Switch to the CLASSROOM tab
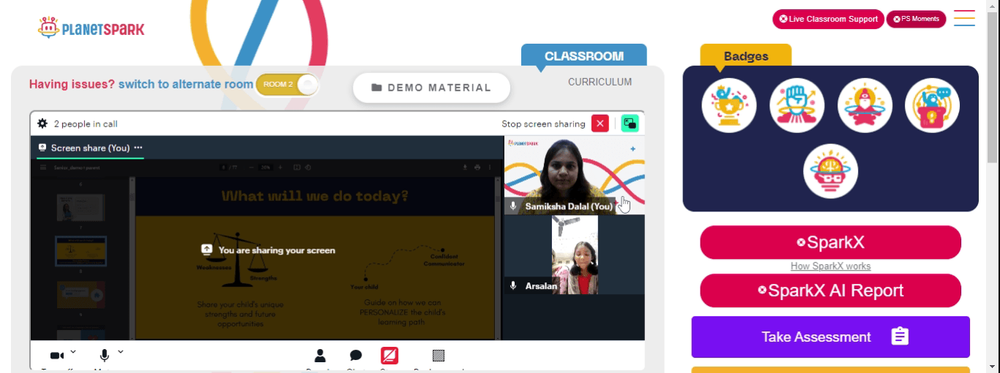1000x373 pixels. pos(584,55)
